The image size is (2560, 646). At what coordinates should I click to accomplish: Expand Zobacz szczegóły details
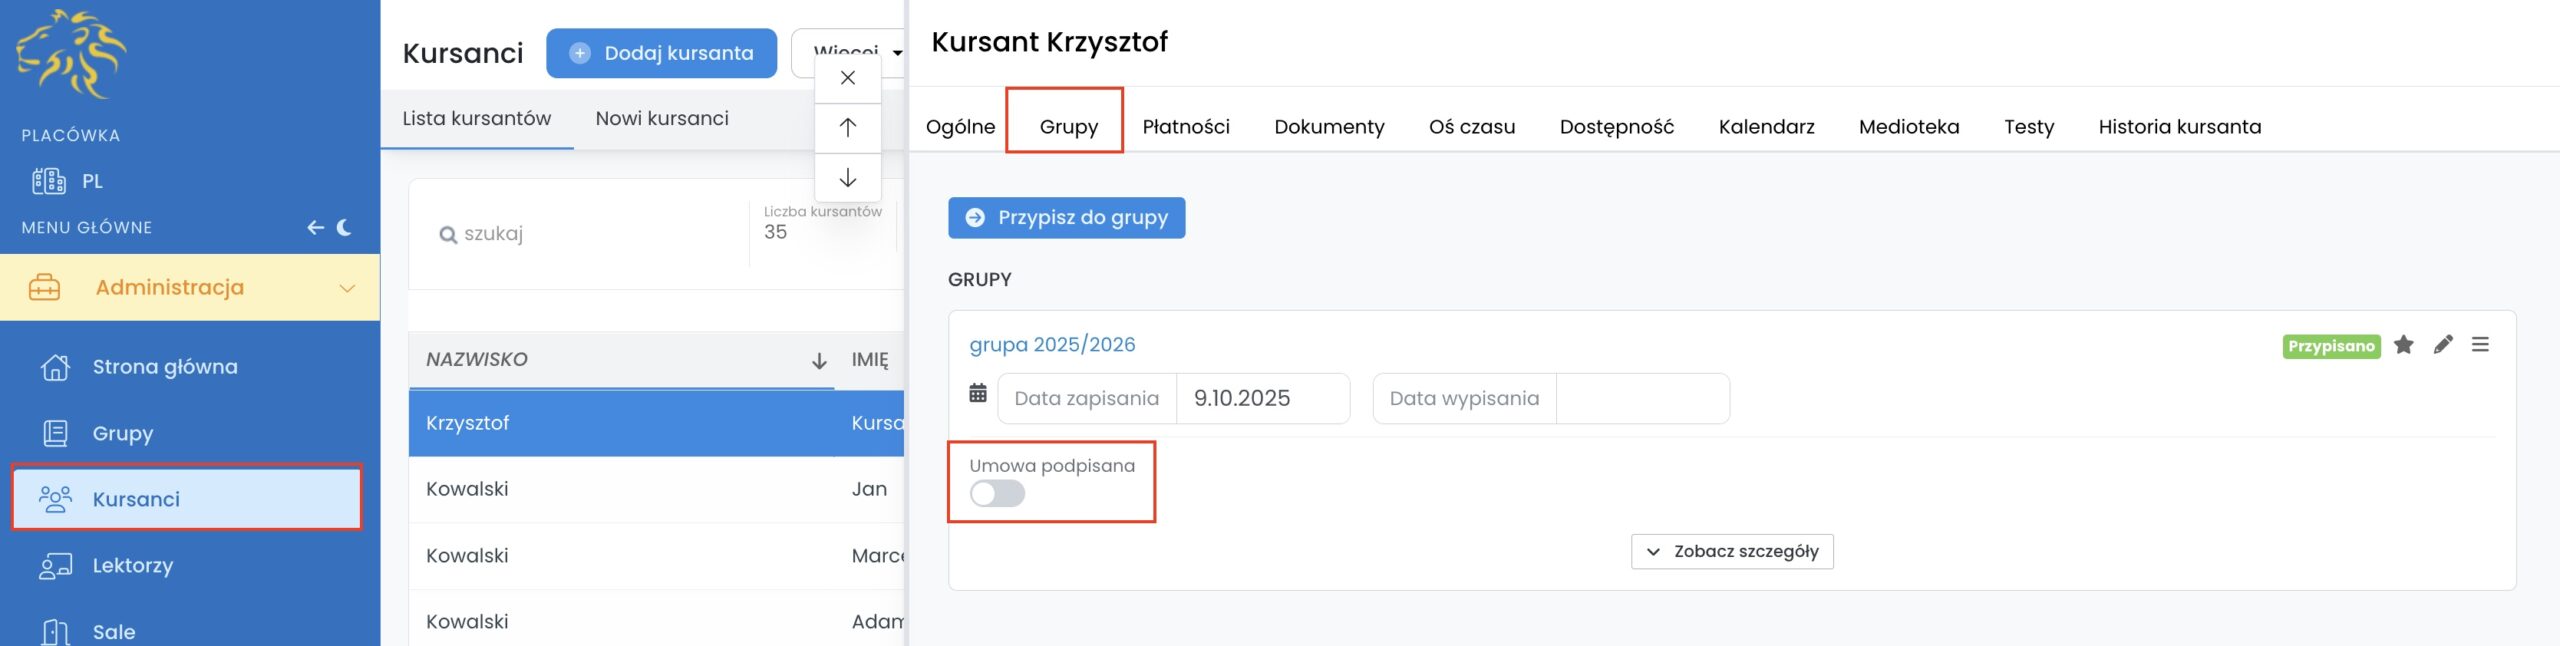click(x=1732, y=552)
